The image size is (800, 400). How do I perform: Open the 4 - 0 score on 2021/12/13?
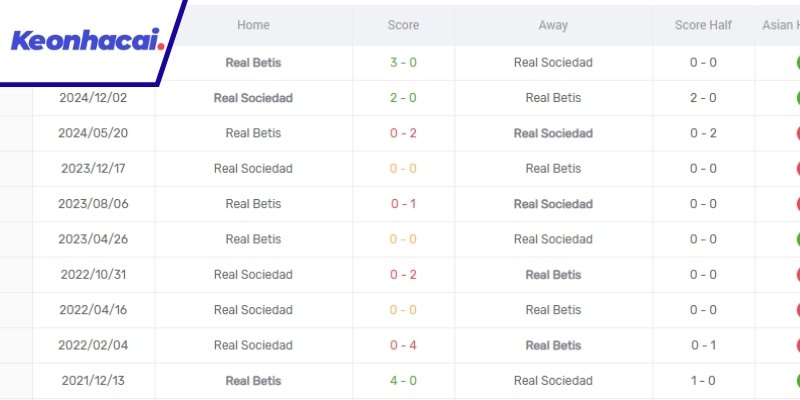(403, 380)
